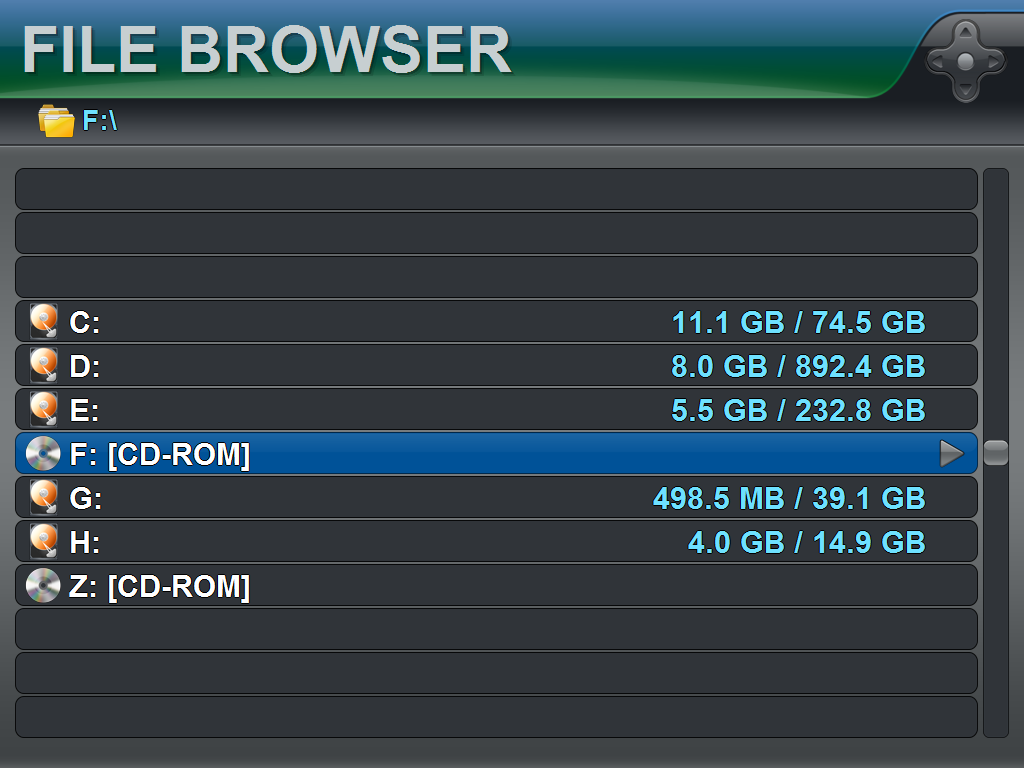The image size is (1024, 768).
Task: Click the F: CD-ROM disc icon
Action: click(x=43, y=454)
